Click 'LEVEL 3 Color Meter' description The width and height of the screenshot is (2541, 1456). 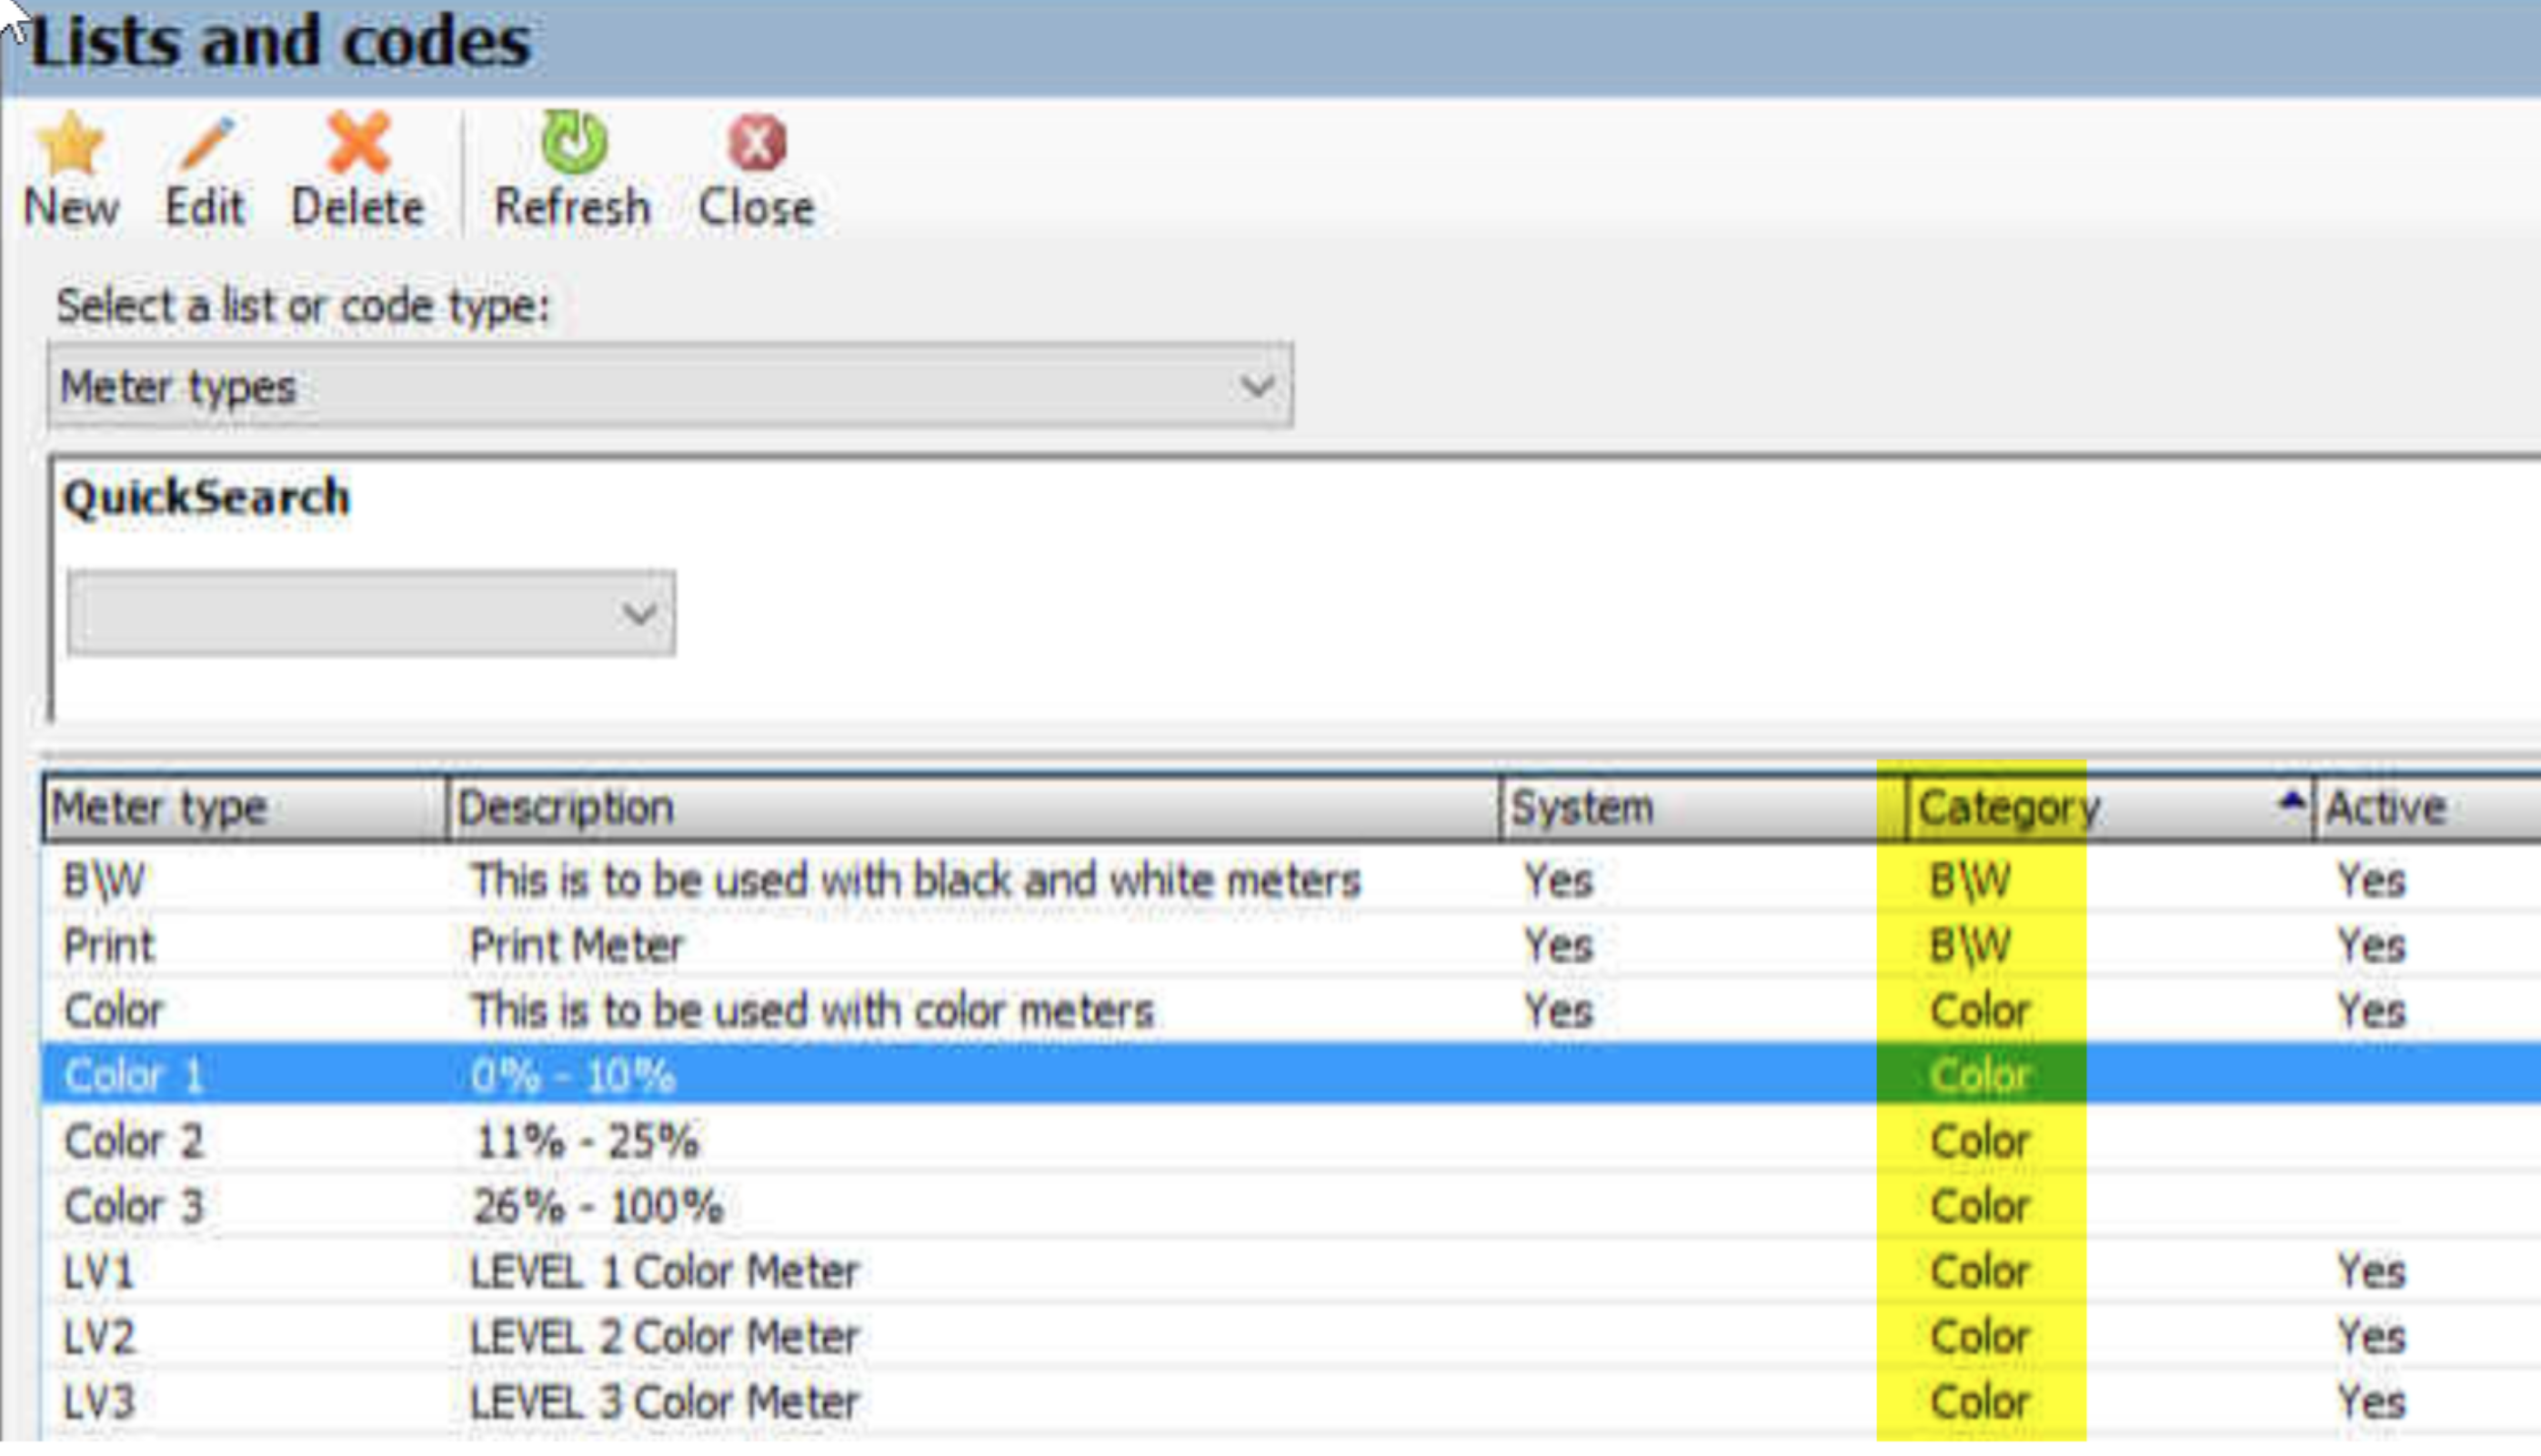coord(665,1402)
